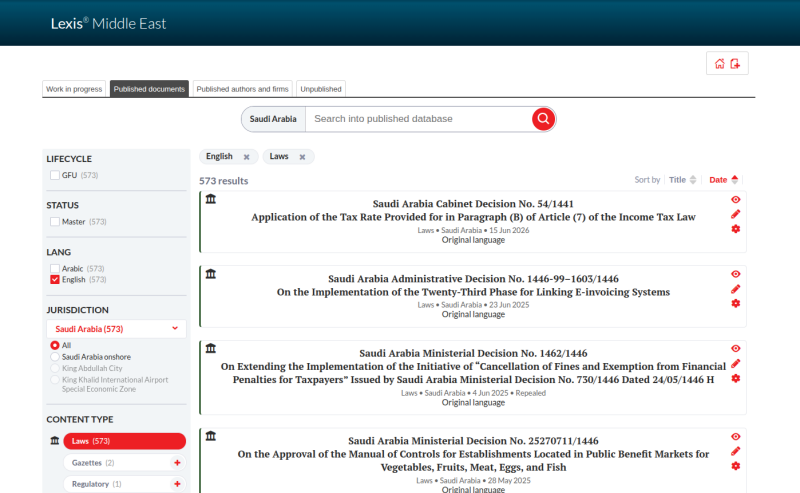
Task: Expand the Saudi Arabia (573) jurisdiction dropdown
Action: [116, 329]
